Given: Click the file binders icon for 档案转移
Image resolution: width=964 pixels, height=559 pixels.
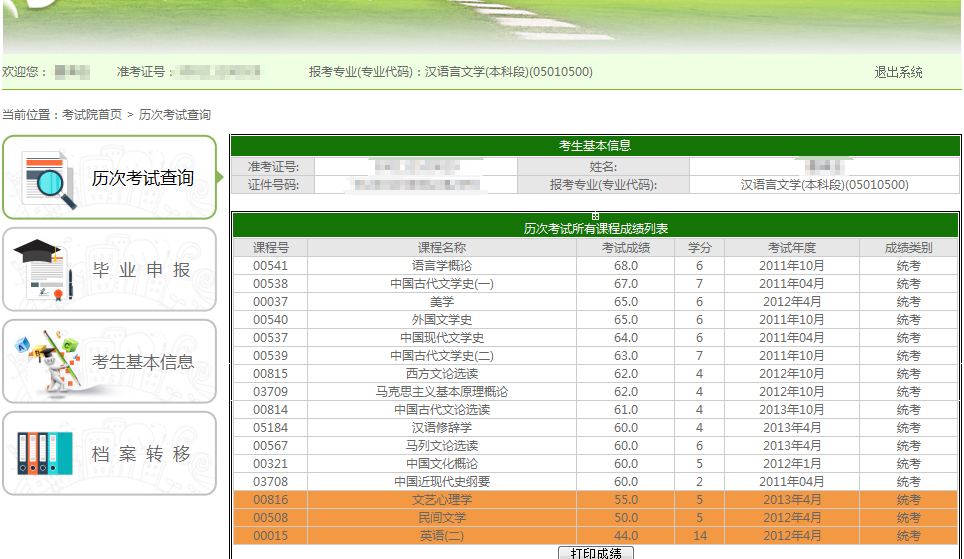Looking at the screenshot, I should 44,454.
